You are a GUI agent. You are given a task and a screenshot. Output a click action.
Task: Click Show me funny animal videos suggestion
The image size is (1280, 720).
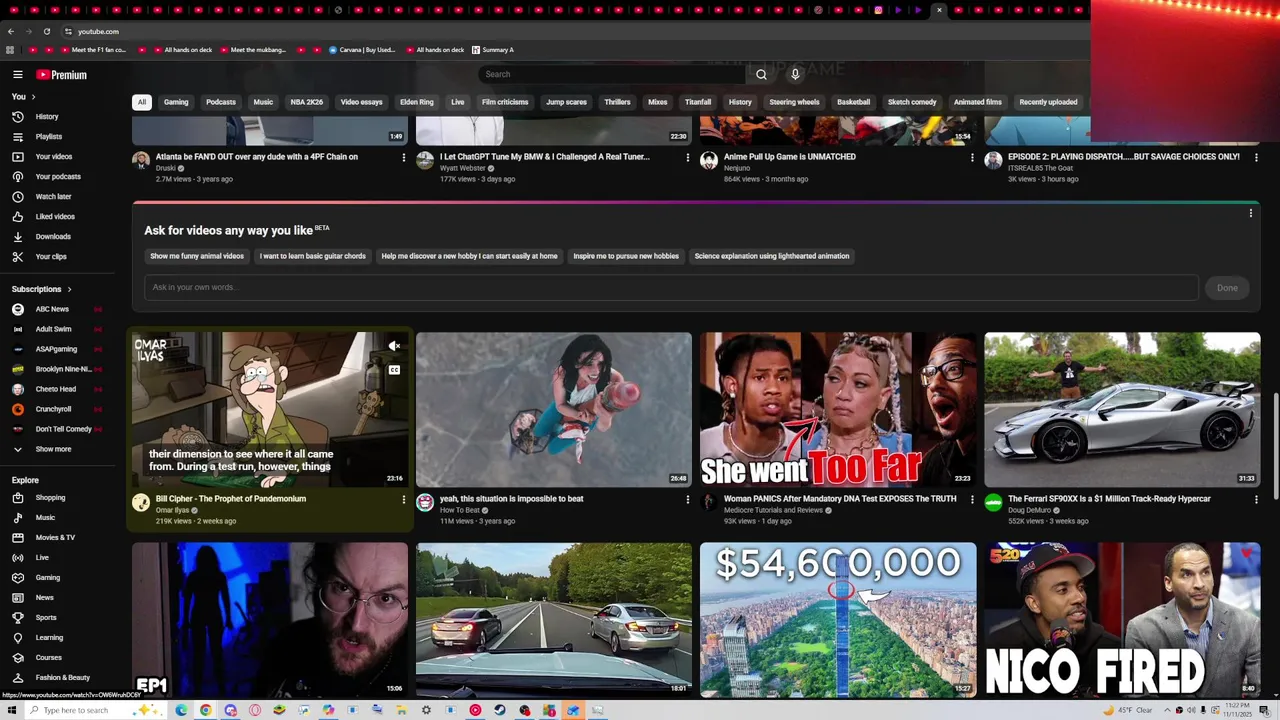(x=197, y=256)
